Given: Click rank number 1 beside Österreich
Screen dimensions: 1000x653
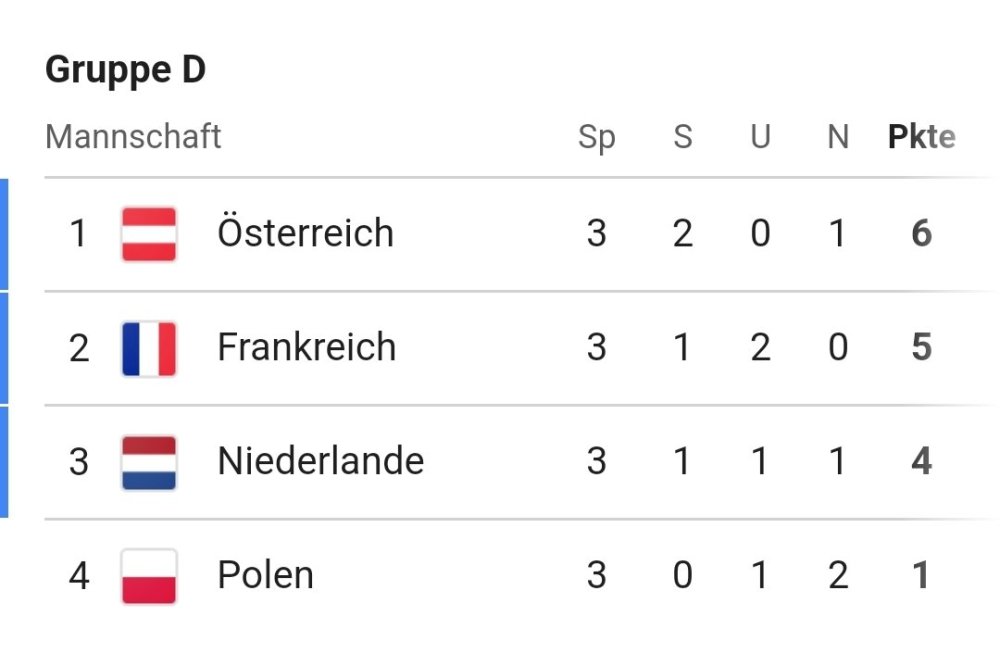Looking at the screenshot, I should [x=79, y=234].
